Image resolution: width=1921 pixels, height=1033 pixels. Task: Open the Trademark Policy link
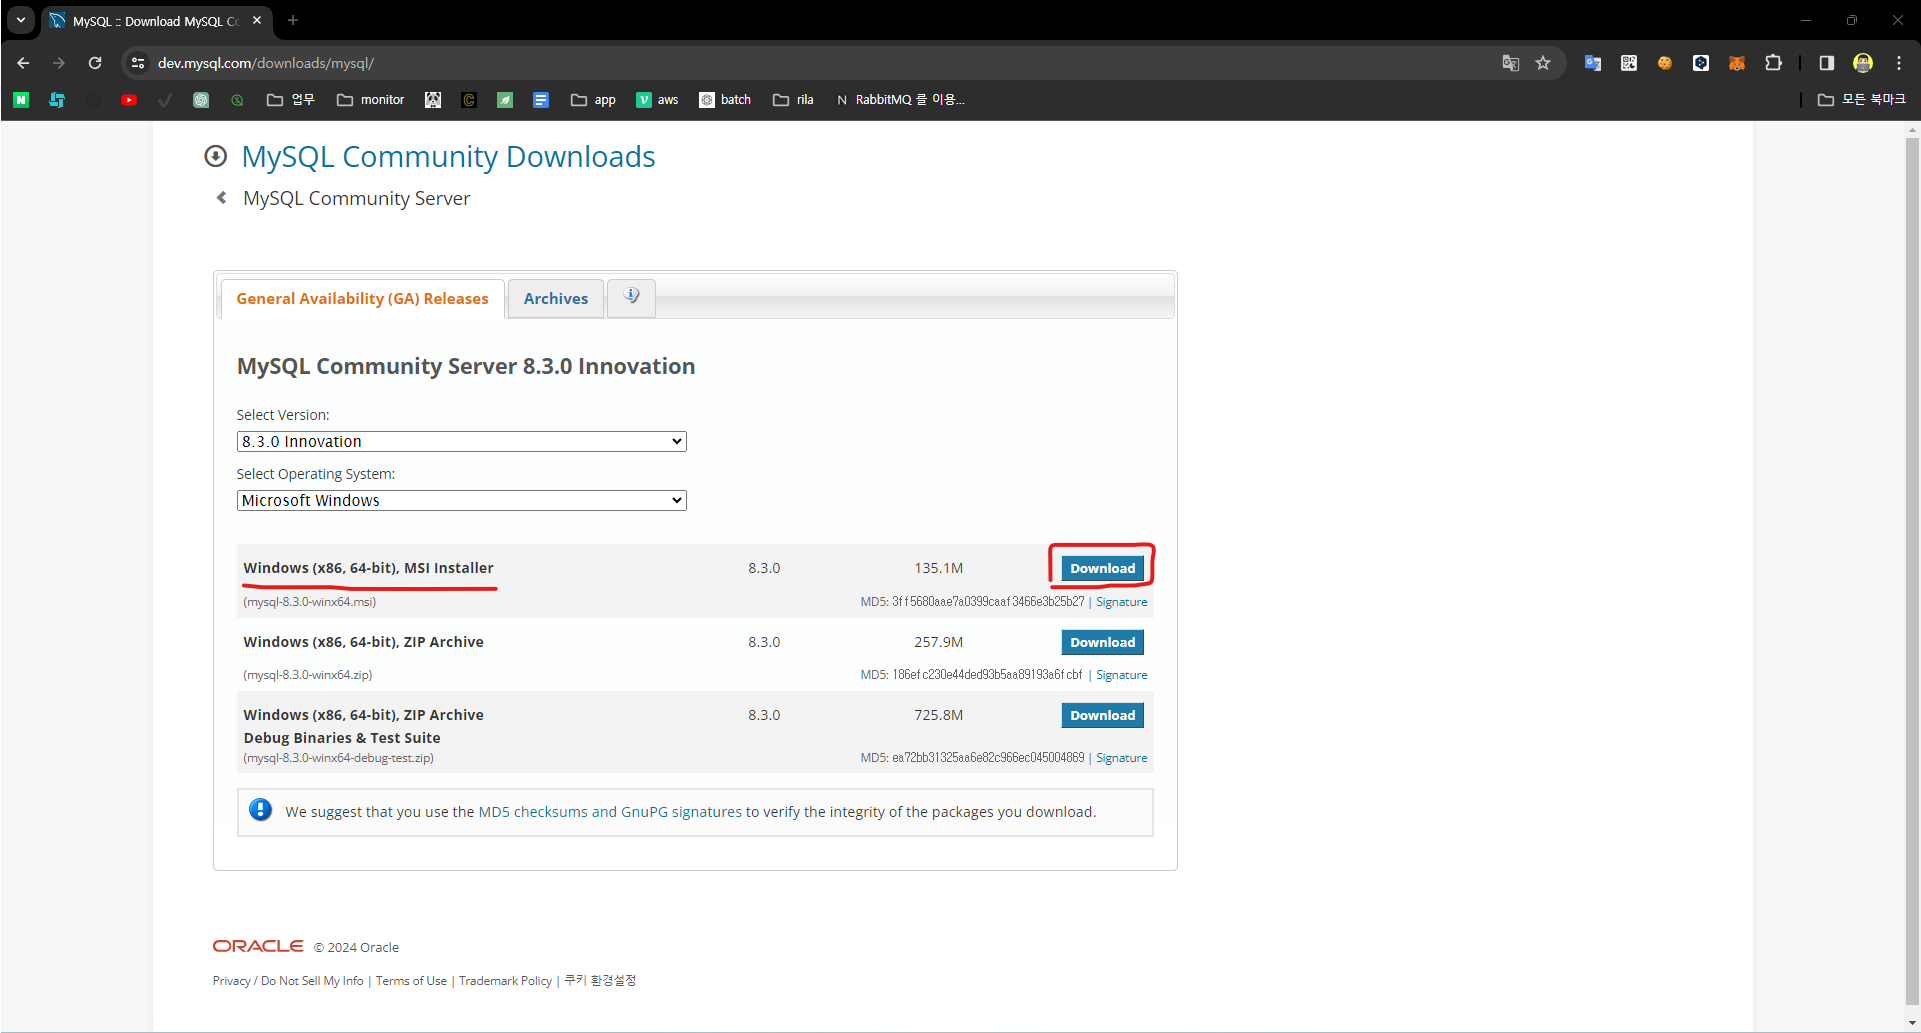point(505,981)
